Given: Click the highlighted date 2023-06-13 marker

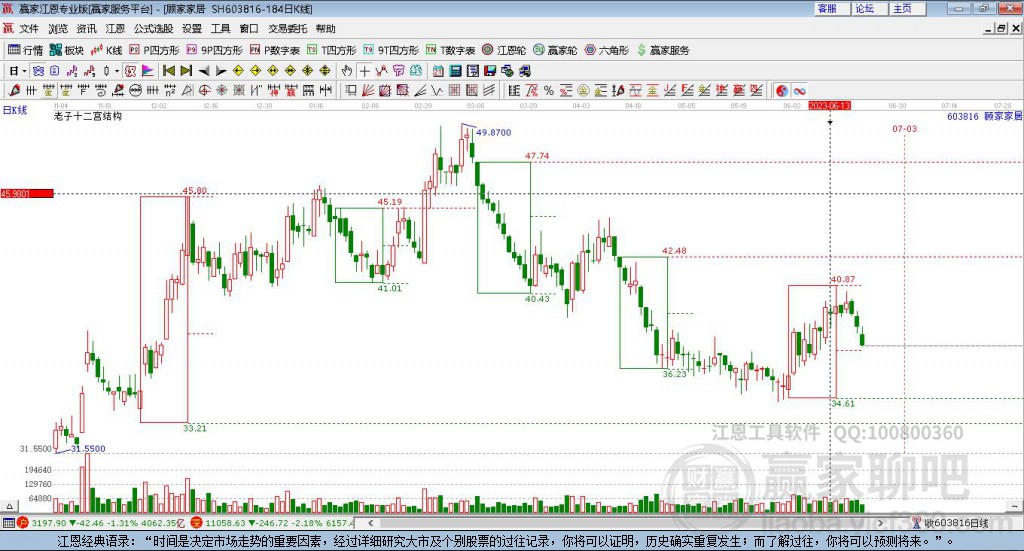Looking at the screenshot, I should [x=829, y=105].
